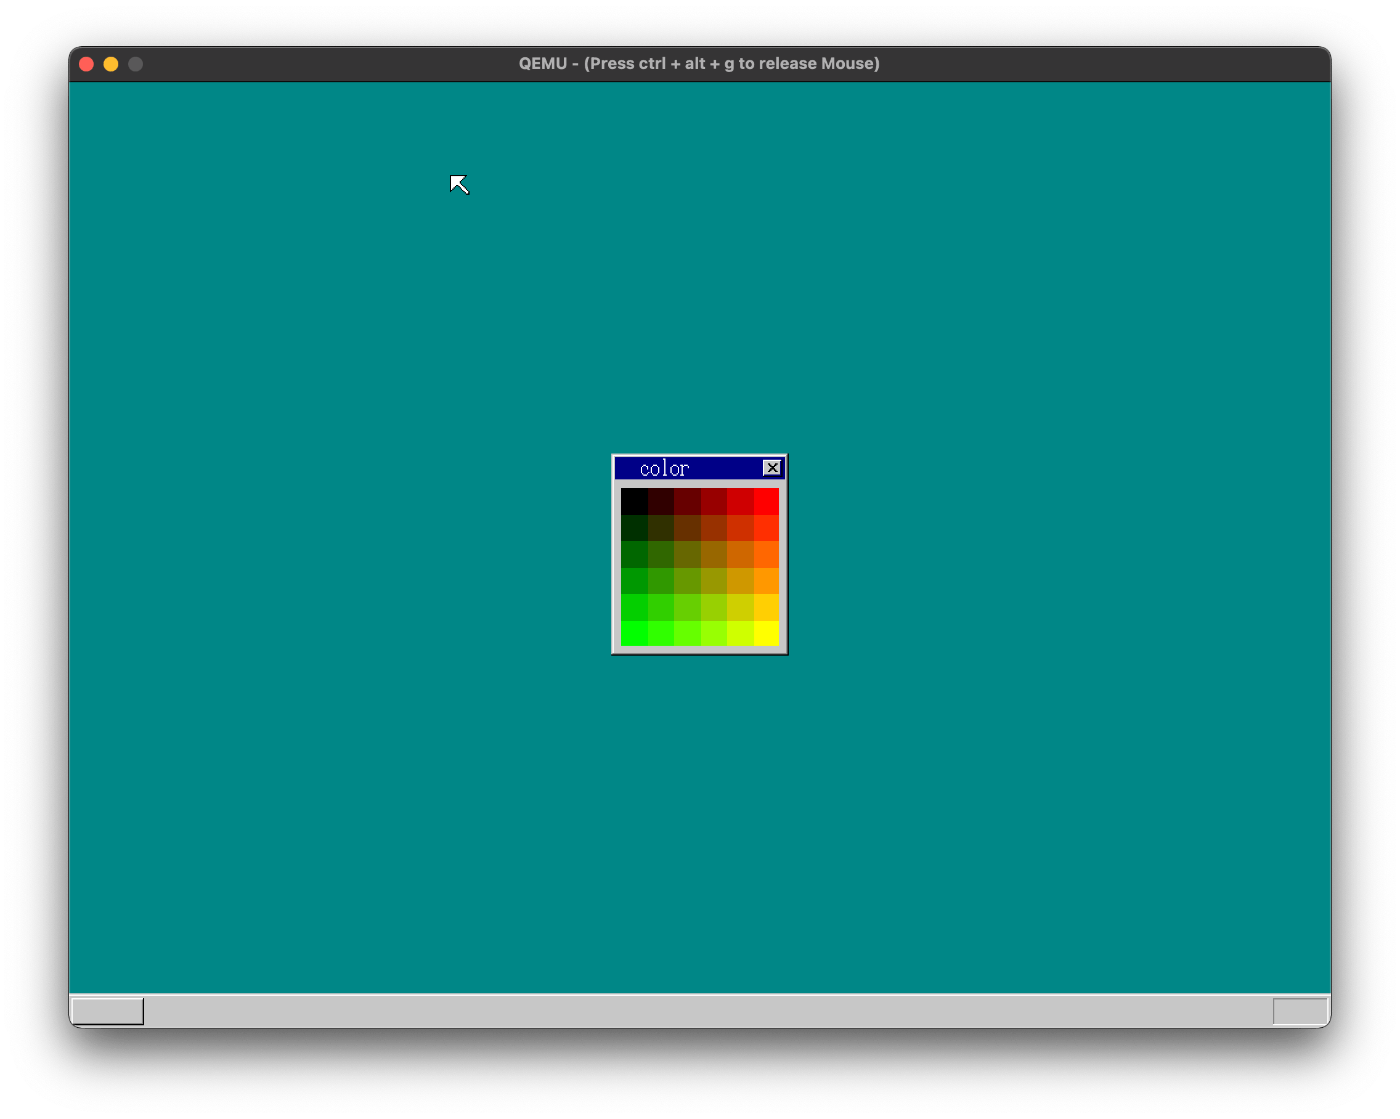
Task: Choose the red-orange swatch ending the second row
Action: coord(766,528)
